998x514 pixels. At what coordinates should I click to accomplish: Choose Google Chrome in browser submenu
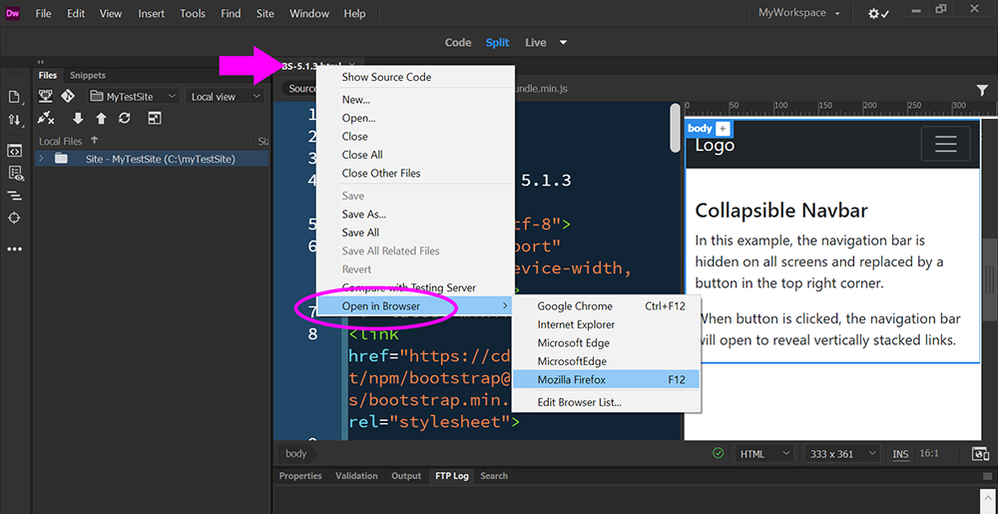point(606,306)
